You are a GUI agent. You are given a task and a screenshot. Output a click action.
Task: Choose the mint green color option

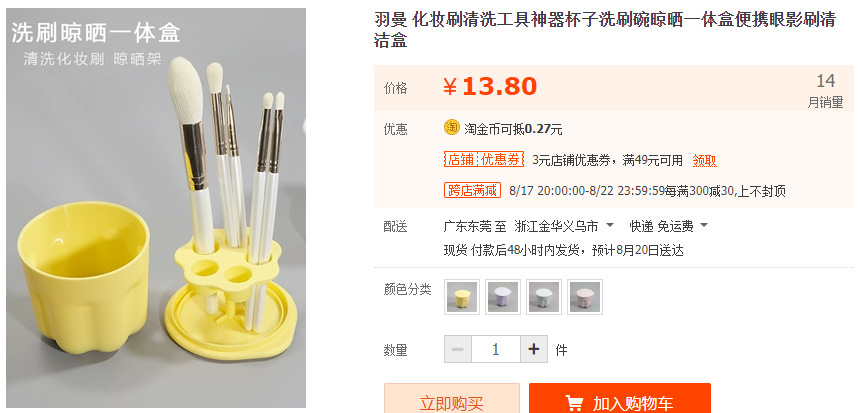coord(544,297)
